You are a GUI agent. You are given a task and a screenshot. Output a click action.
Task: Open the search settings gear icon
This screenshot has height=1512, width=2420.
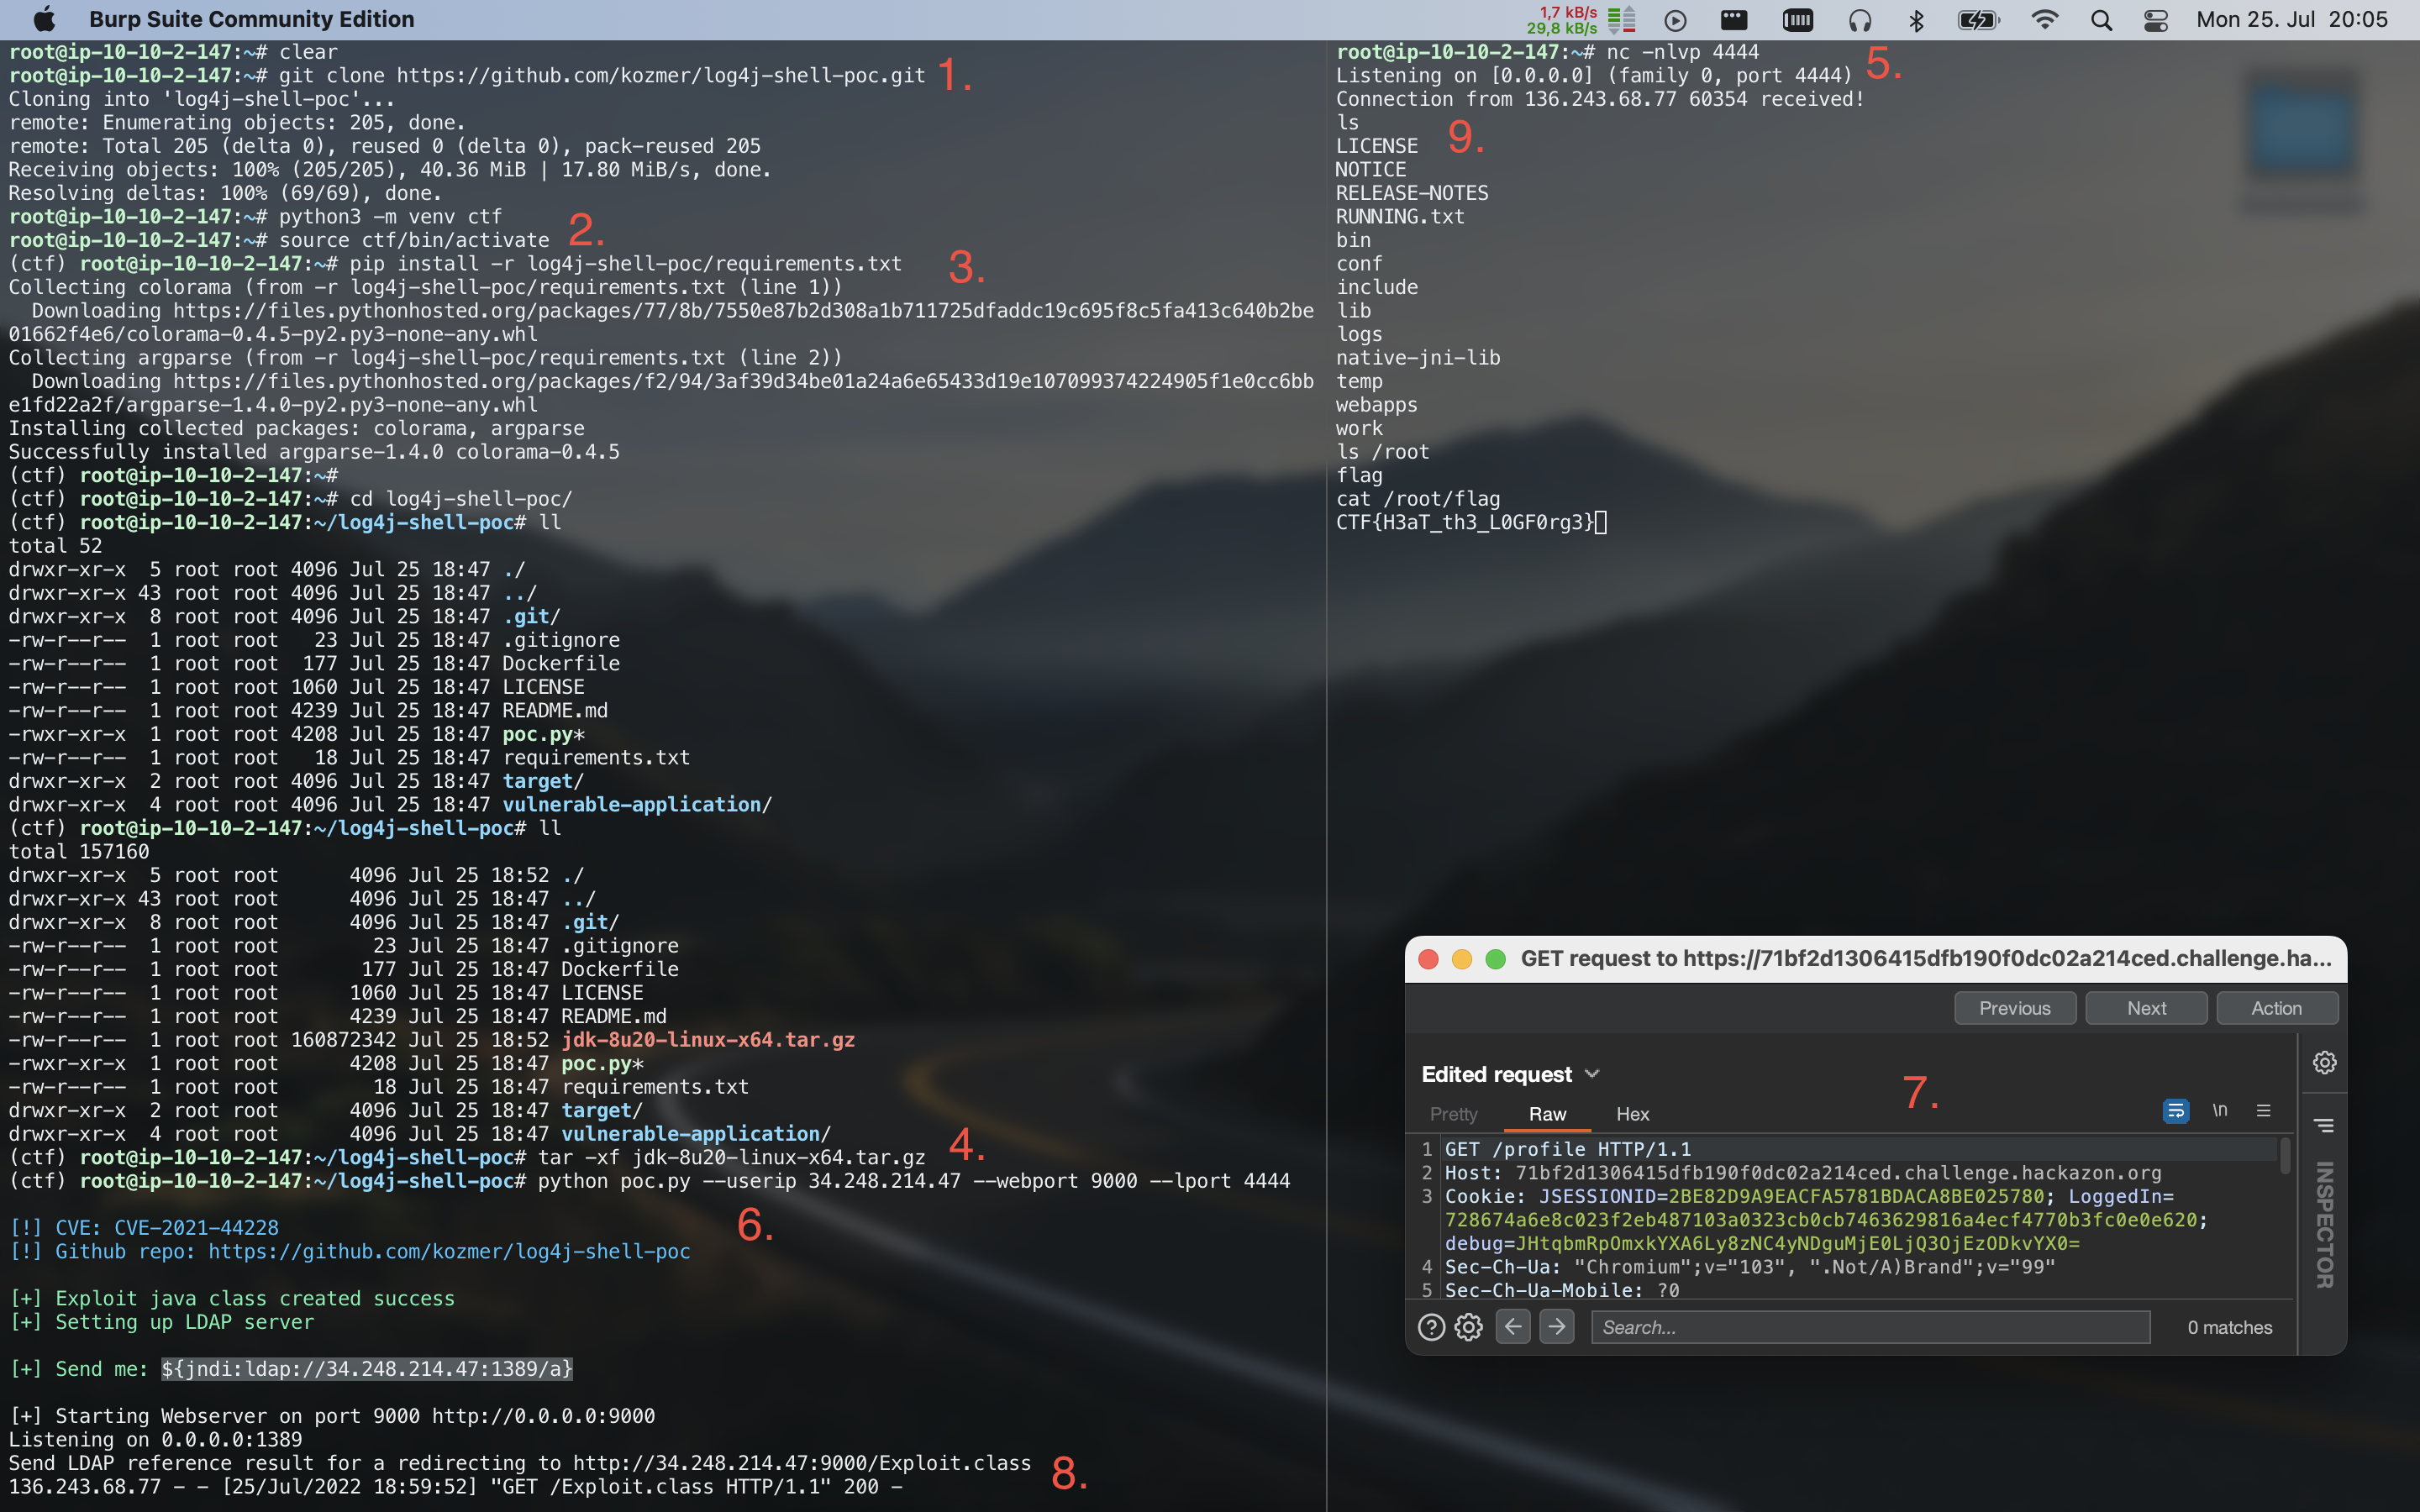click(x=1468, y=1327)
